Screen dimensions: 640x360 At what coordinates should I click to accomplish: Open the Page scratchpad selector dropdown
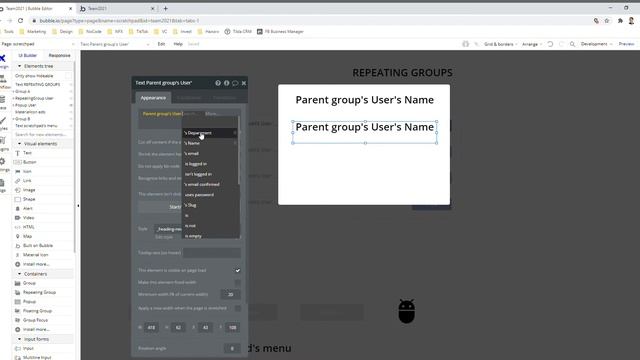[x=38, y=44]
